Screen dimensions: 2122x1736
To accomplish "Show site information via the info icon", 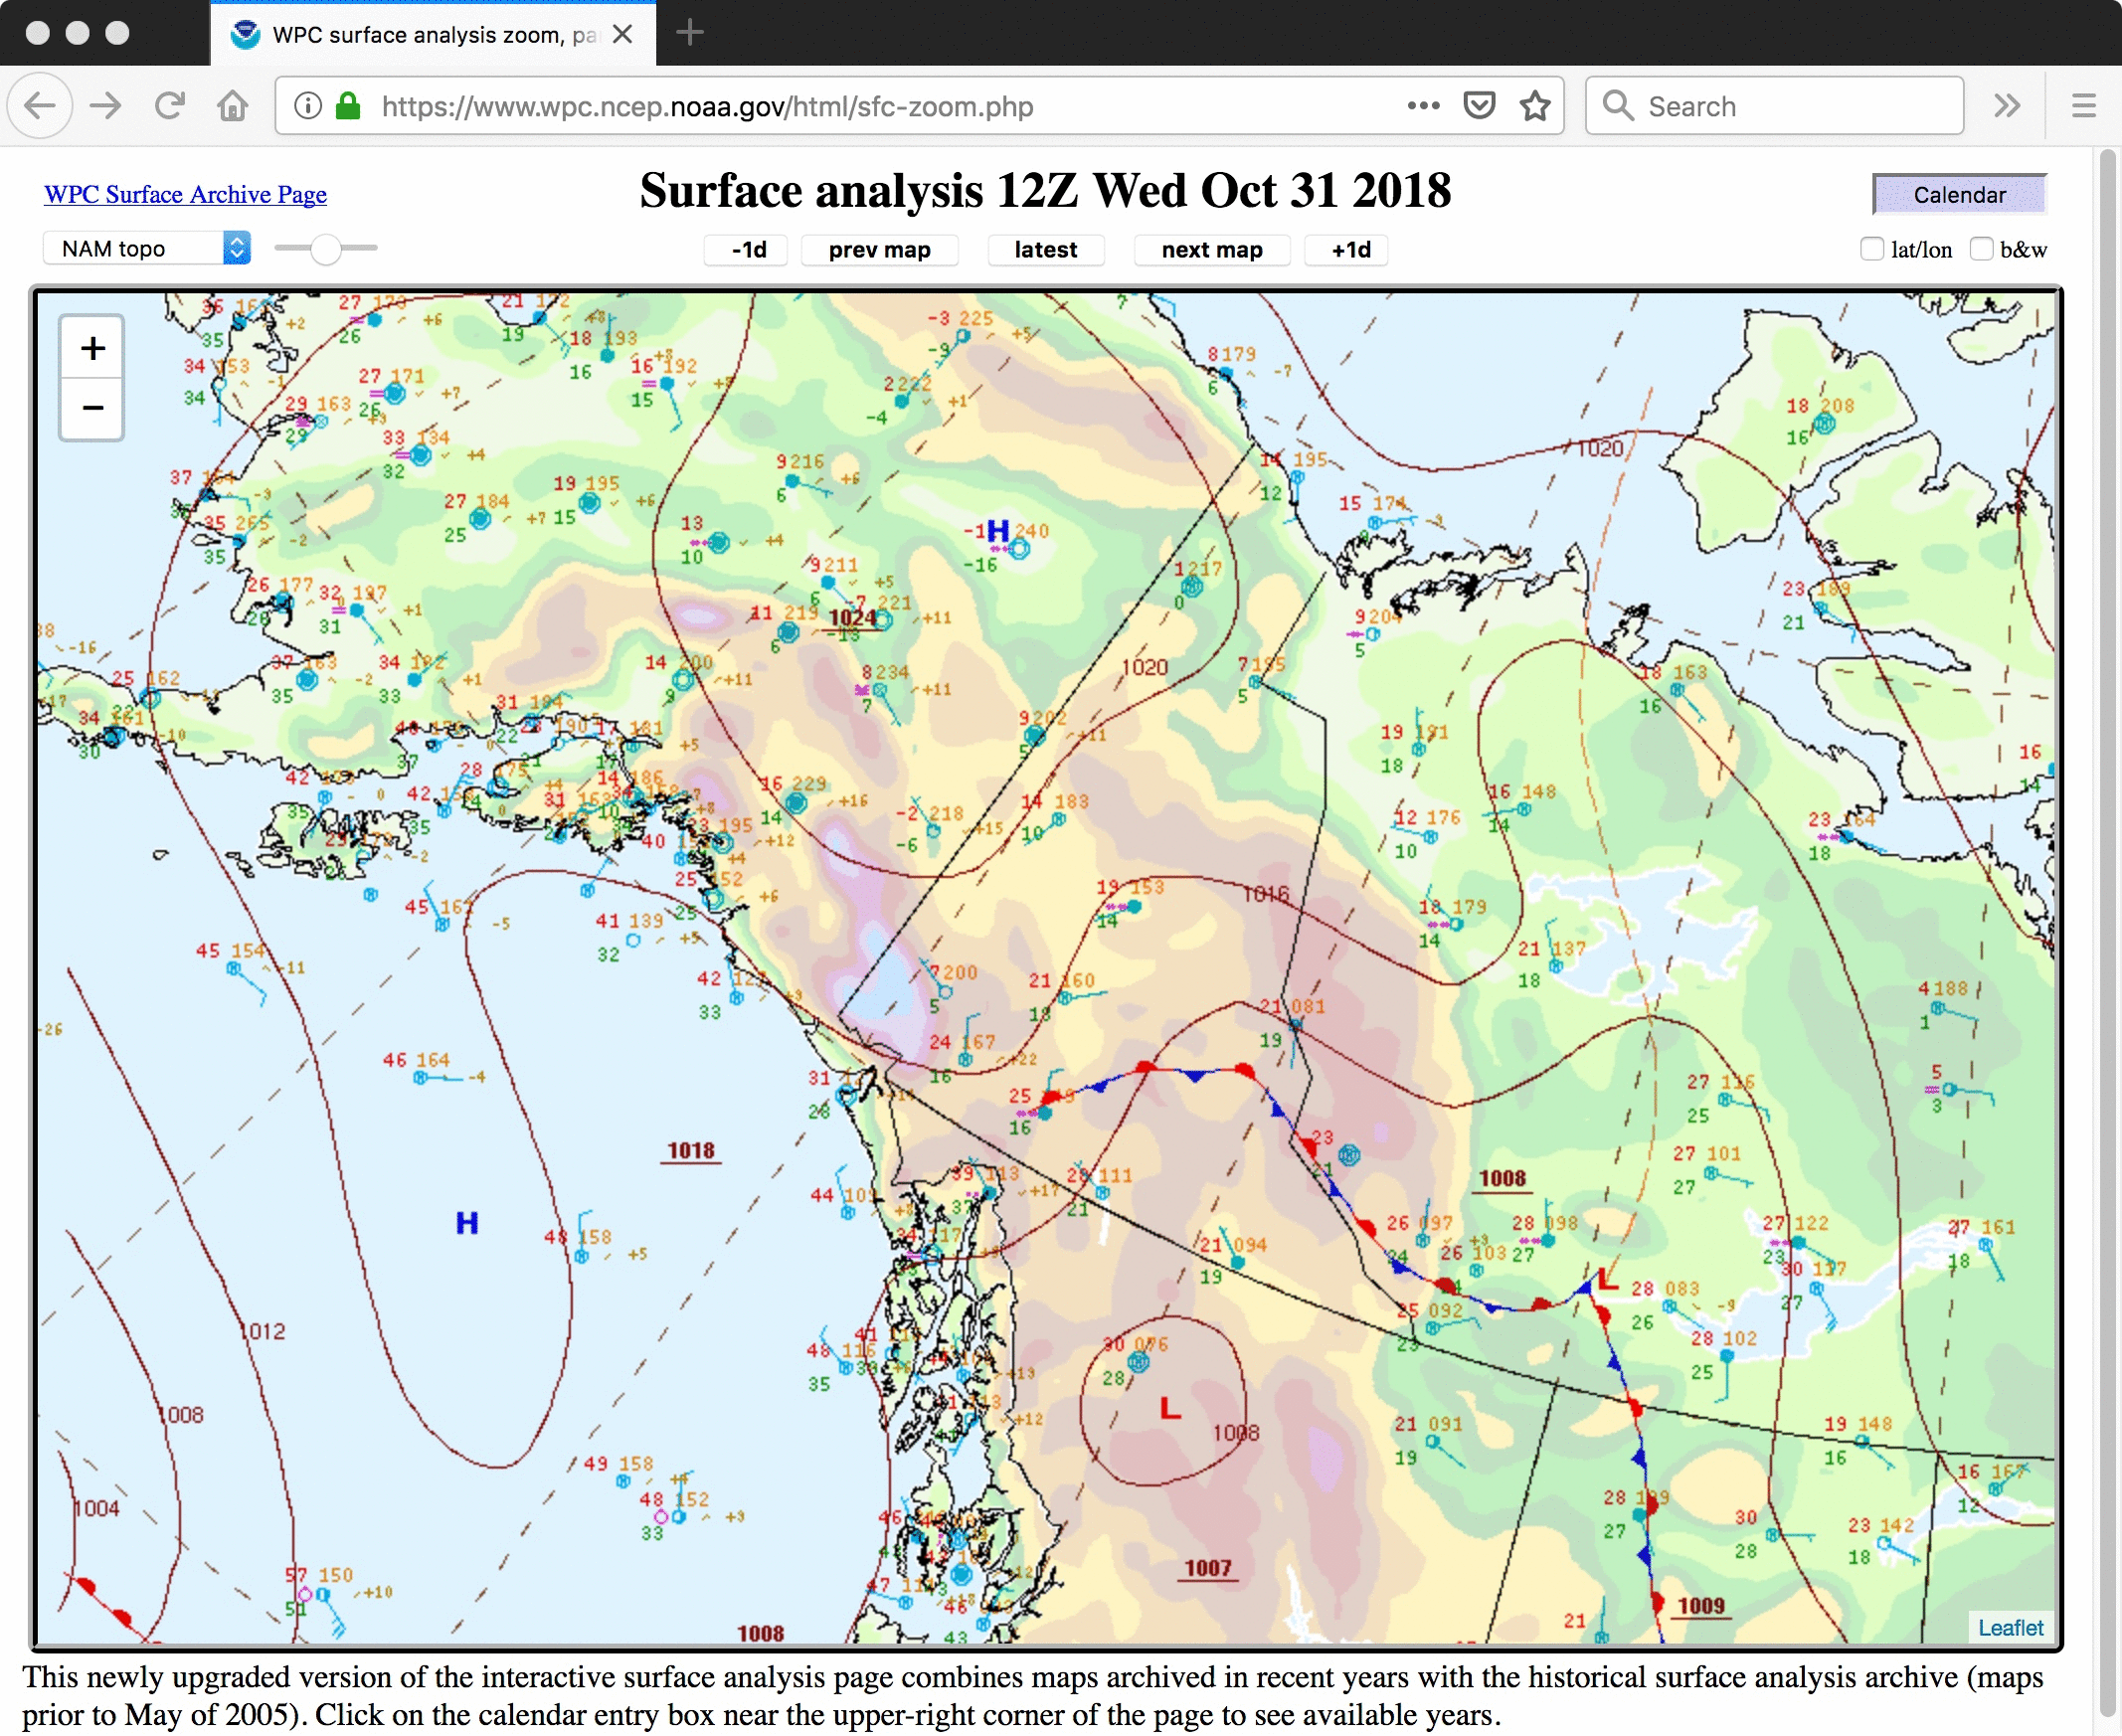I will click(x=308, y=106).
